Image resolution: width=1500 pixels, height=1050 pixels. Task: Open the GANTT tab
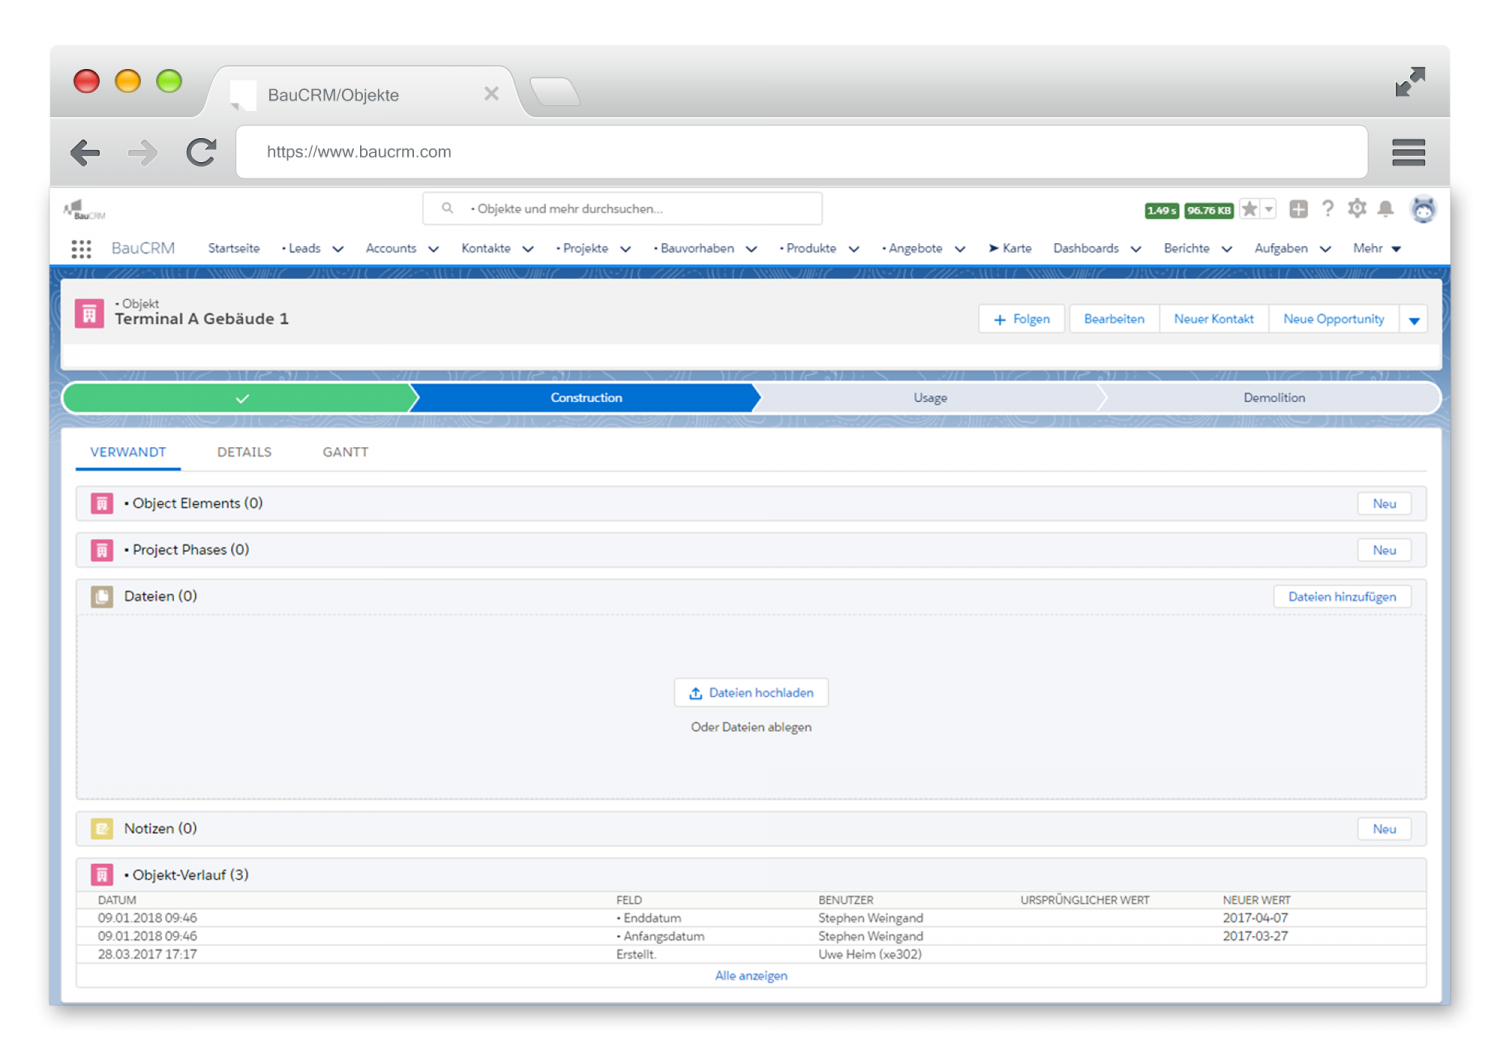(344, 452)
